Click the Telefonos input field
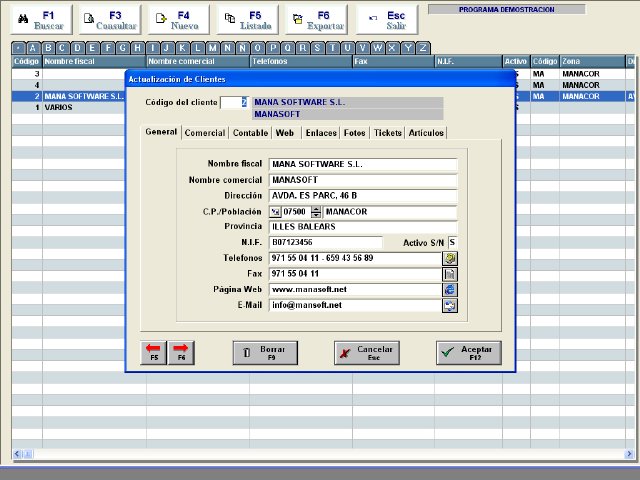This screenshot has width=640, height=480. (x=355, y=258)
